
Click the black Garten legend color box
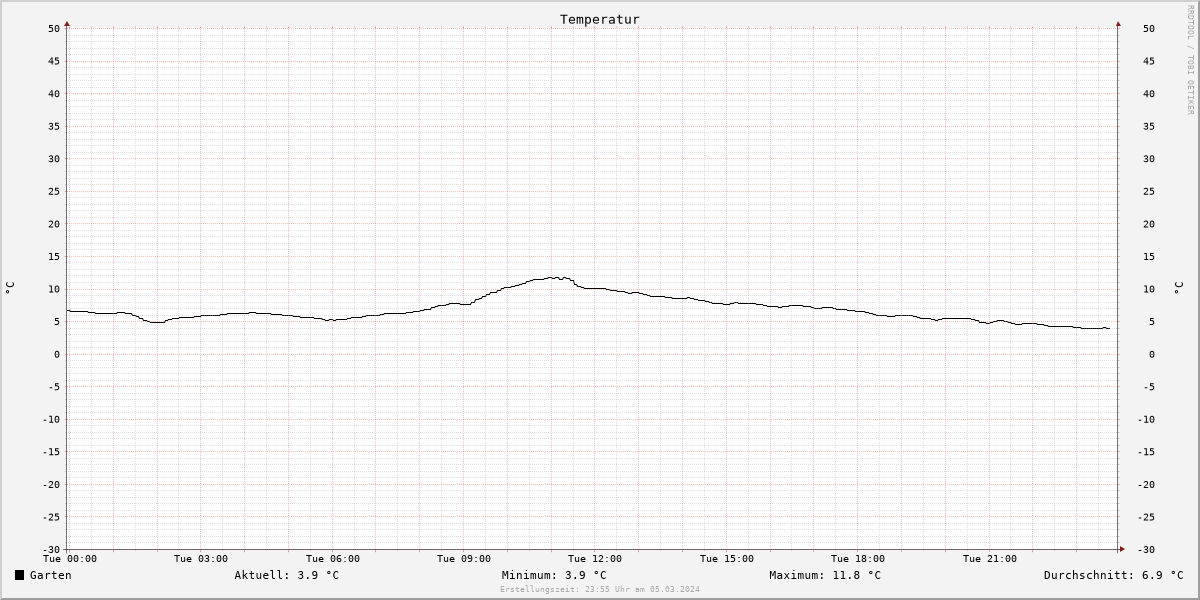click(x=19, y=575)
